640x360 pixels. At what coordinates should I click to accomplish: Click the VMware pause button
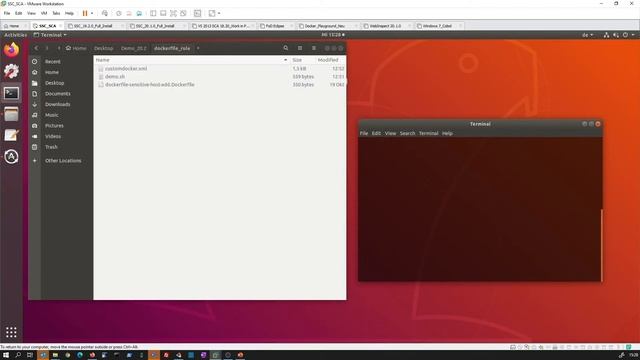tap(85, 13)
